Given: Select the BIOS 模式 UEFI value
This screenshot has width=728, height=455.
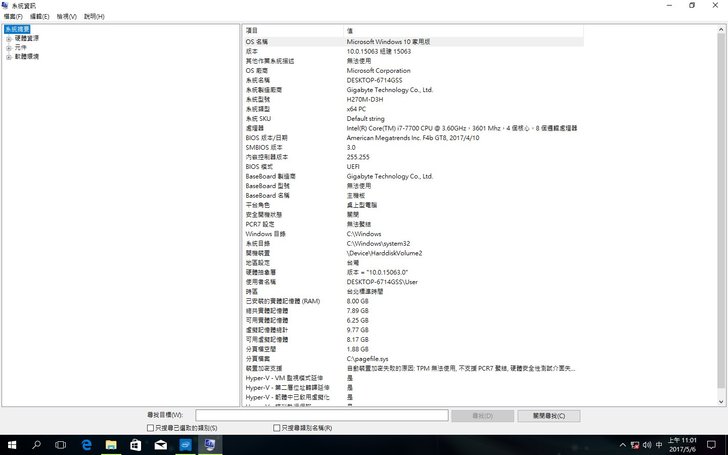Looking at the screenshot, I should pyautogui.click(x=353, y=167).
